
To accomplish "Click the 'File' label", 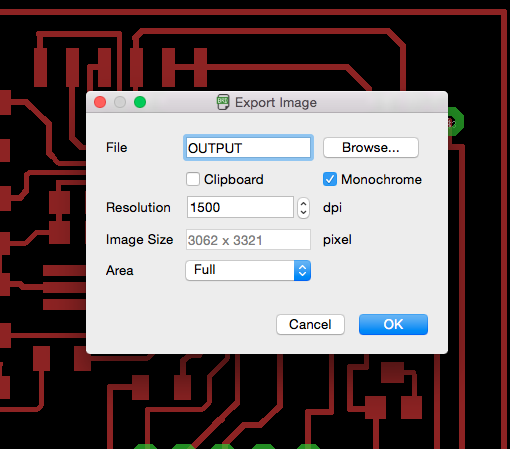I will (117, 147).
